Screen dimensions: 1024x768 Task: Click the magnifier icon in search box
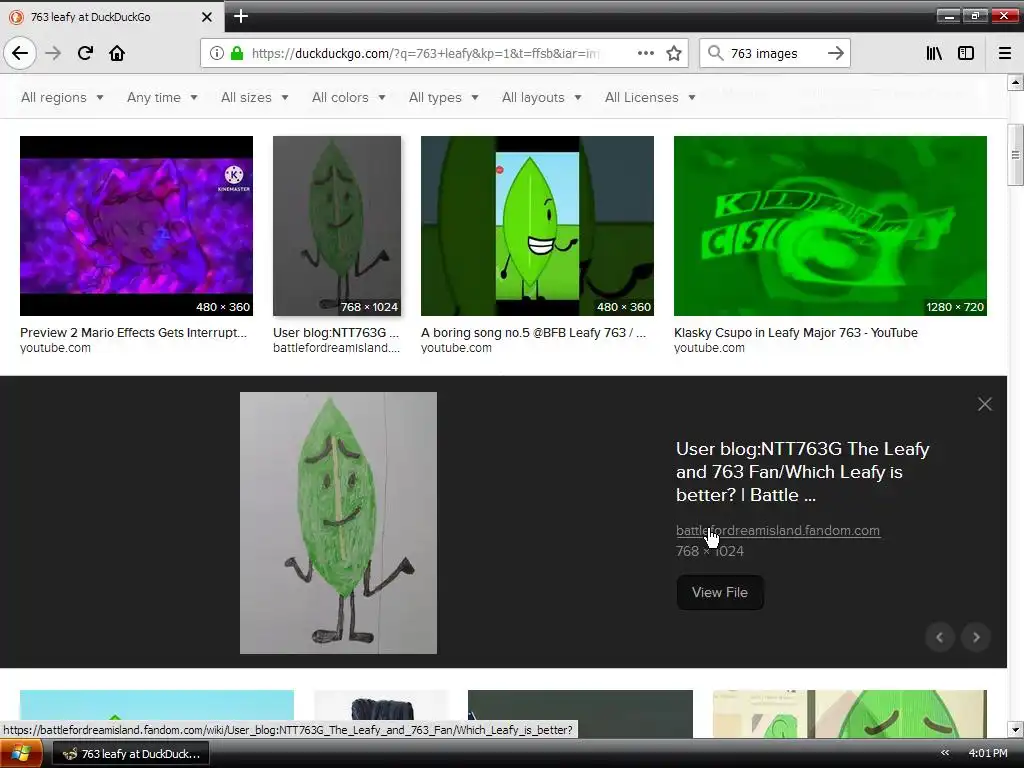tap(716, 53)
